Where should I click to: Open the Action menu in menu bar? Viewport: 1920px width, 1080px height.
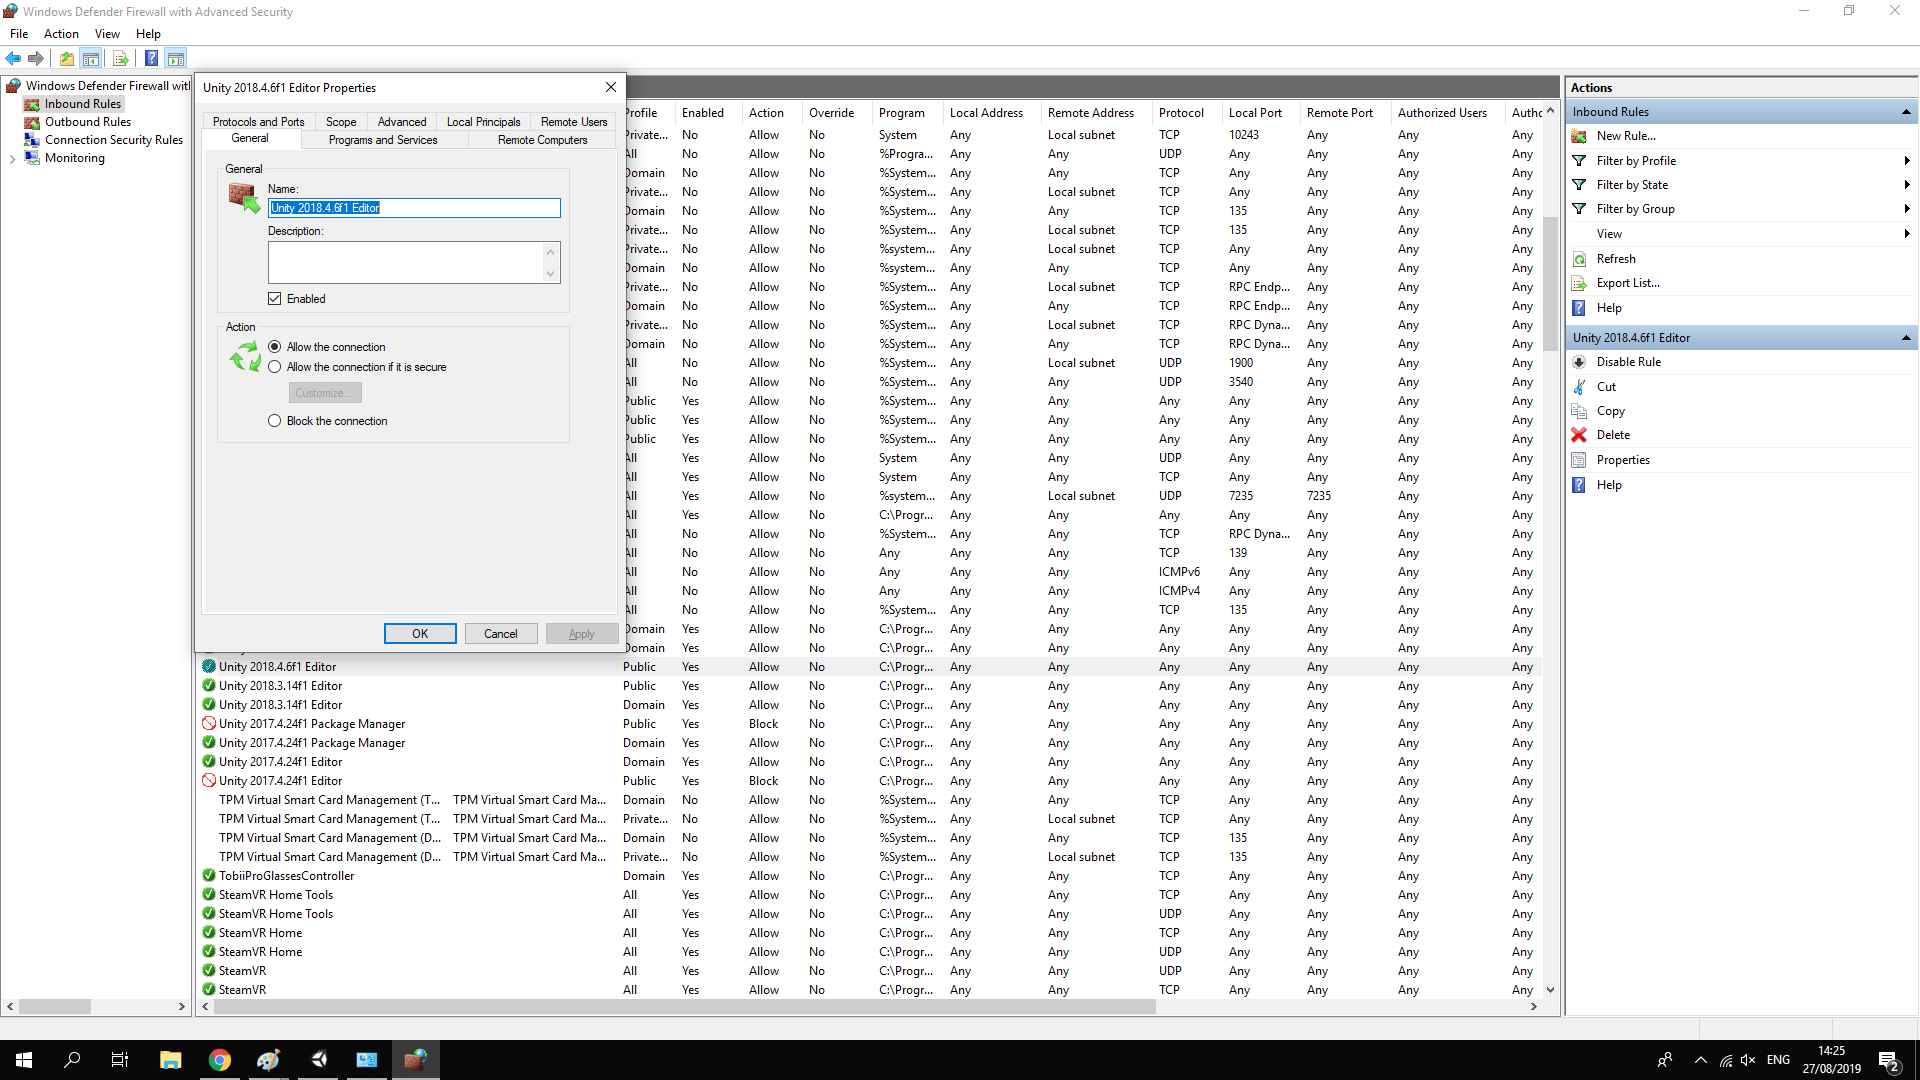(61, 34)
